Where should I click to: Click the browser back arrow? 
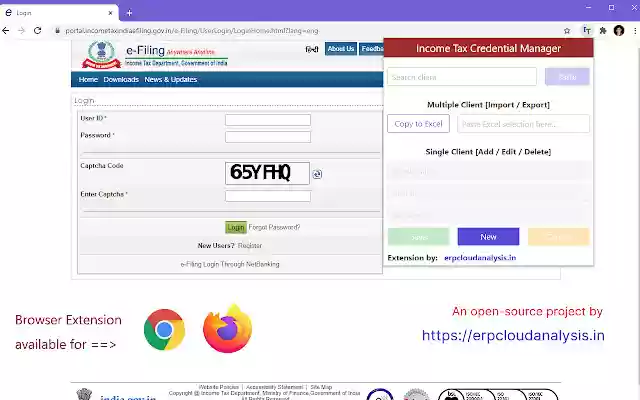pos(6,31)
